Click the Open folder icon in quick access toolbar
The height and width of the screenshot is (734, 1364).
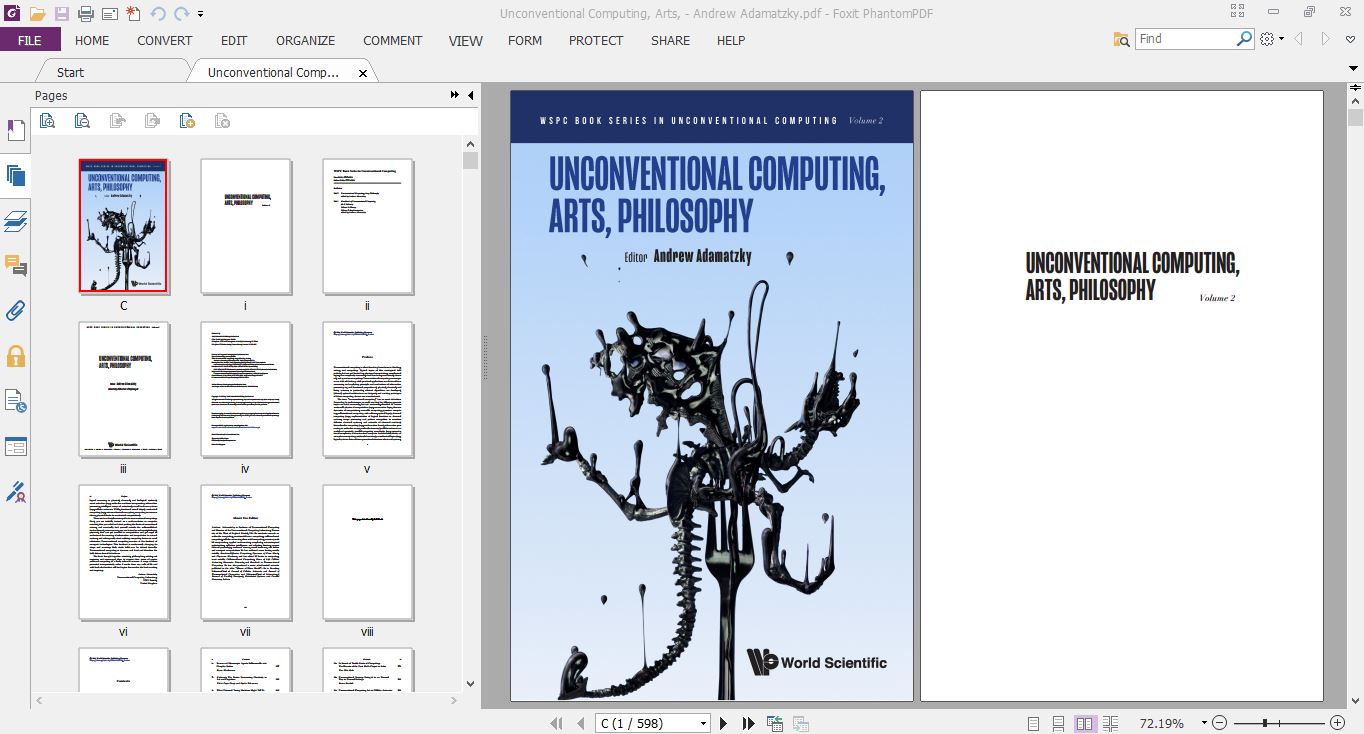[x=37, y=14]
